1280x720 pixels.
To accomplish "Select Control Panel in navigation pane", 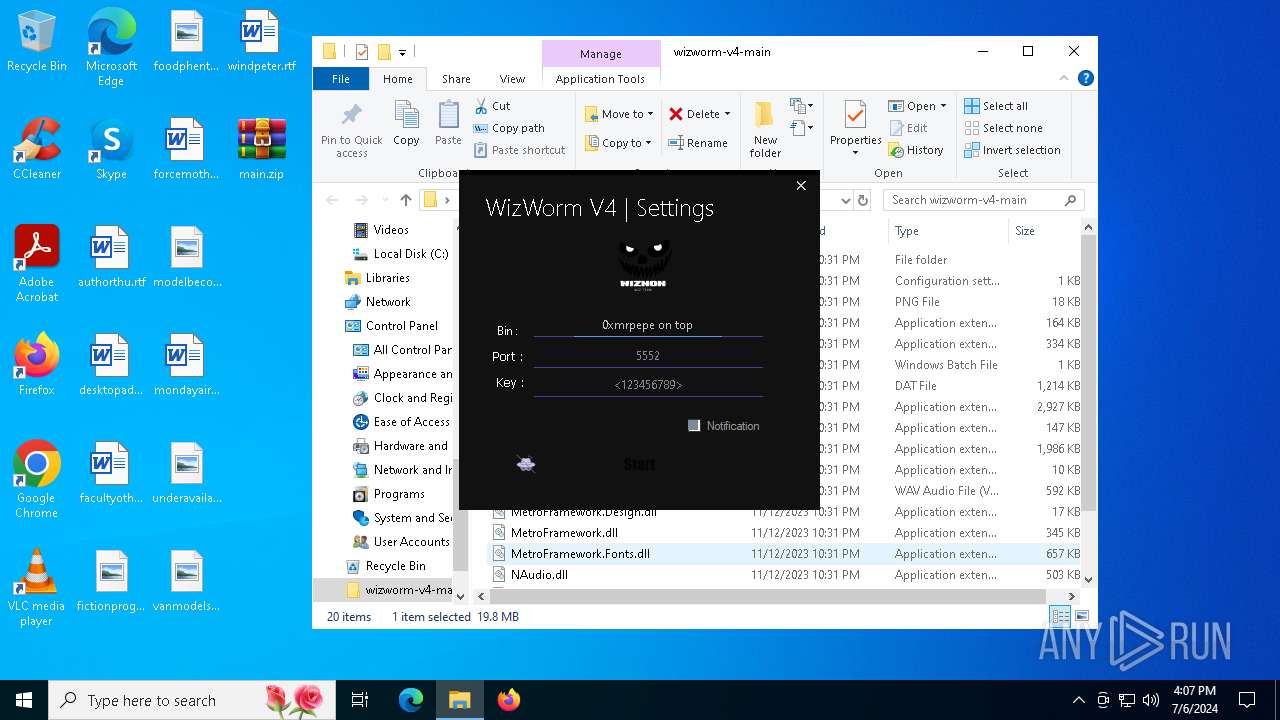I will pos(401,326).
